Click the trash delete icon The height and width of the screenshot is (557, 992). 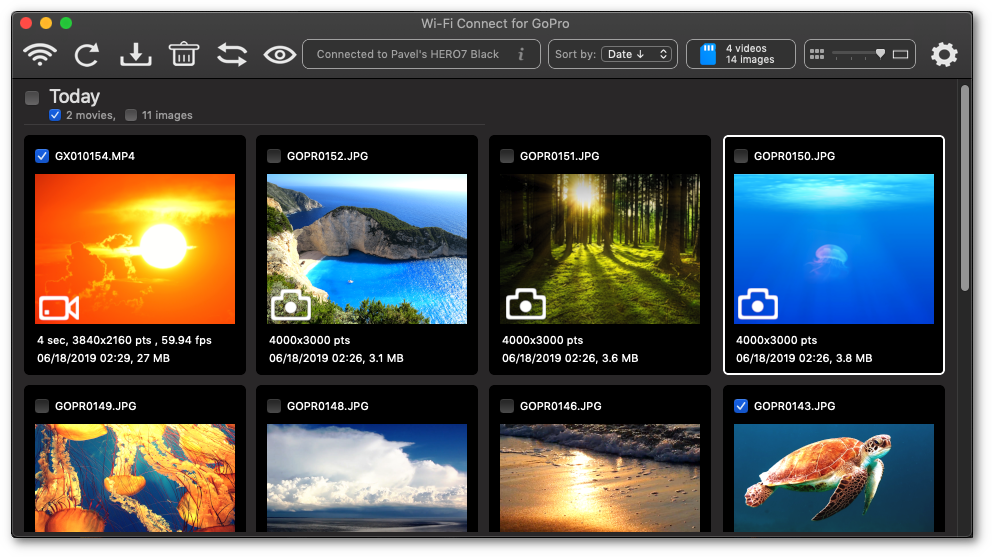pos(183,54)
